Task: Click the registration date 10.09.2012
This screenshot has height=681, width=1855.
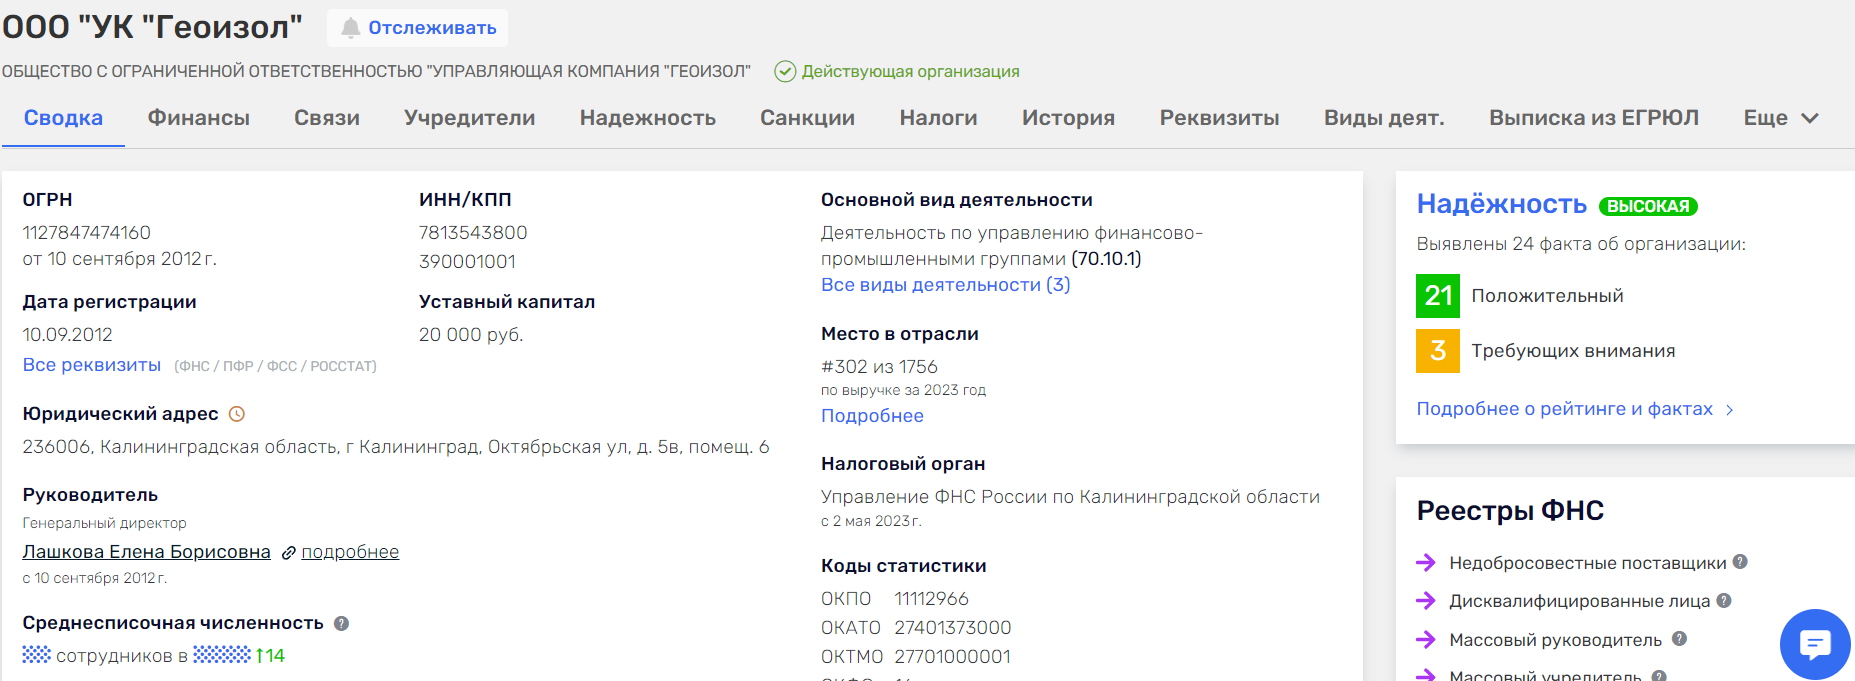Action: click(67, 335)
